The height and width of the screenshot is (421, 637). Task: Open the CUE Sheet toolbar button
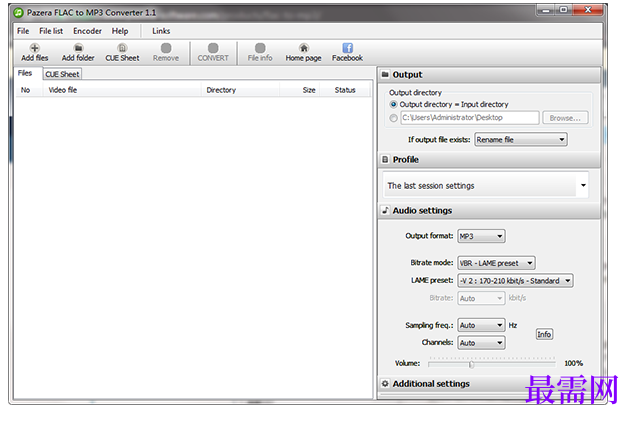[x=122, y=52]
